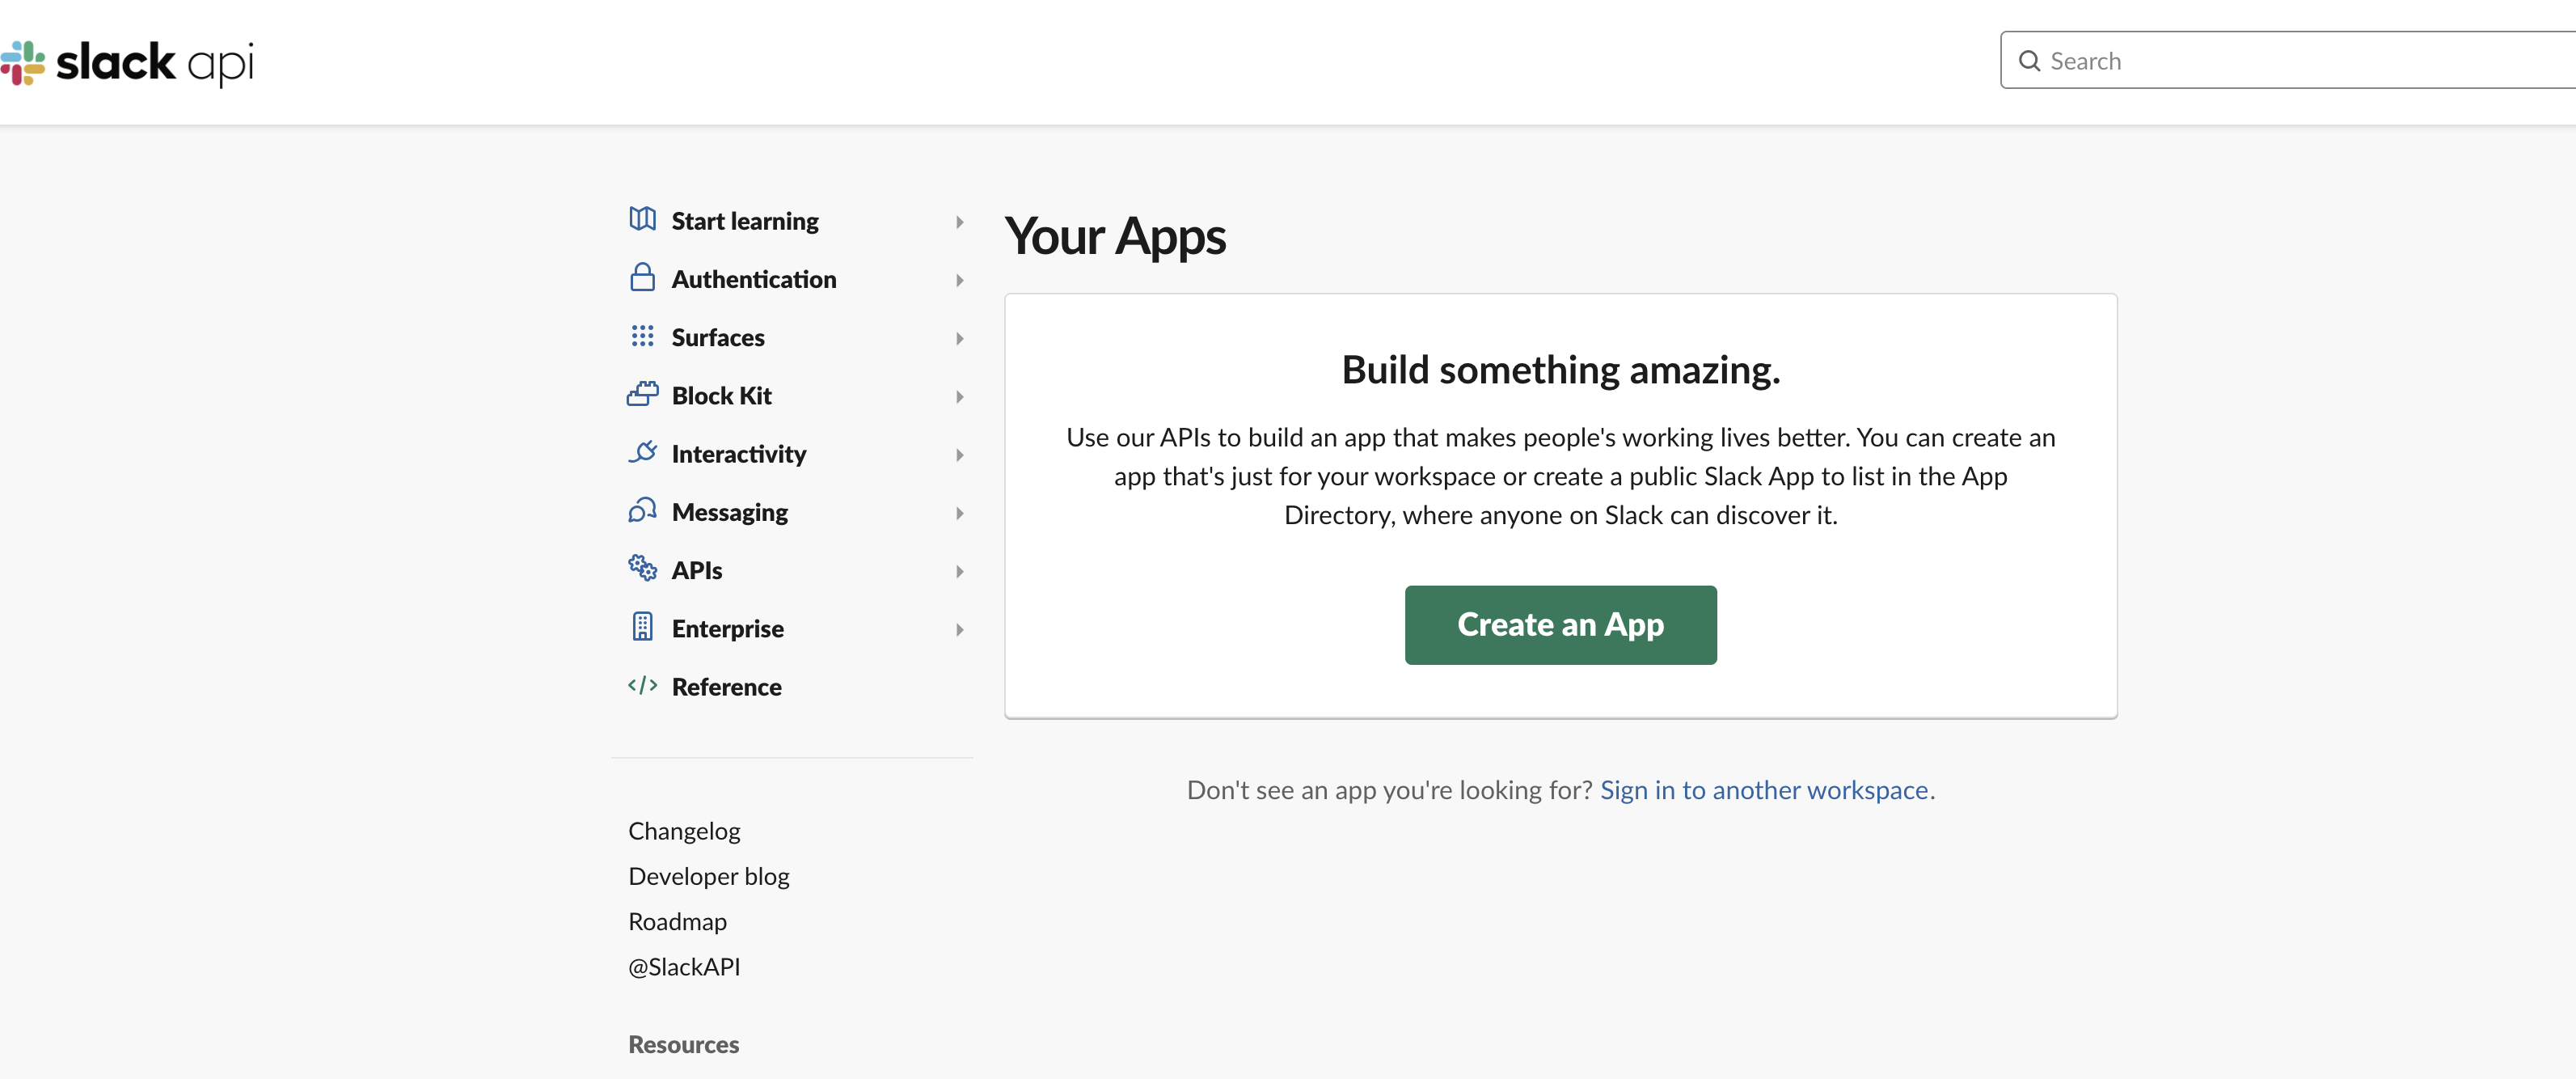
Task: Open the Messaging menu item
Action: (729, 512)
